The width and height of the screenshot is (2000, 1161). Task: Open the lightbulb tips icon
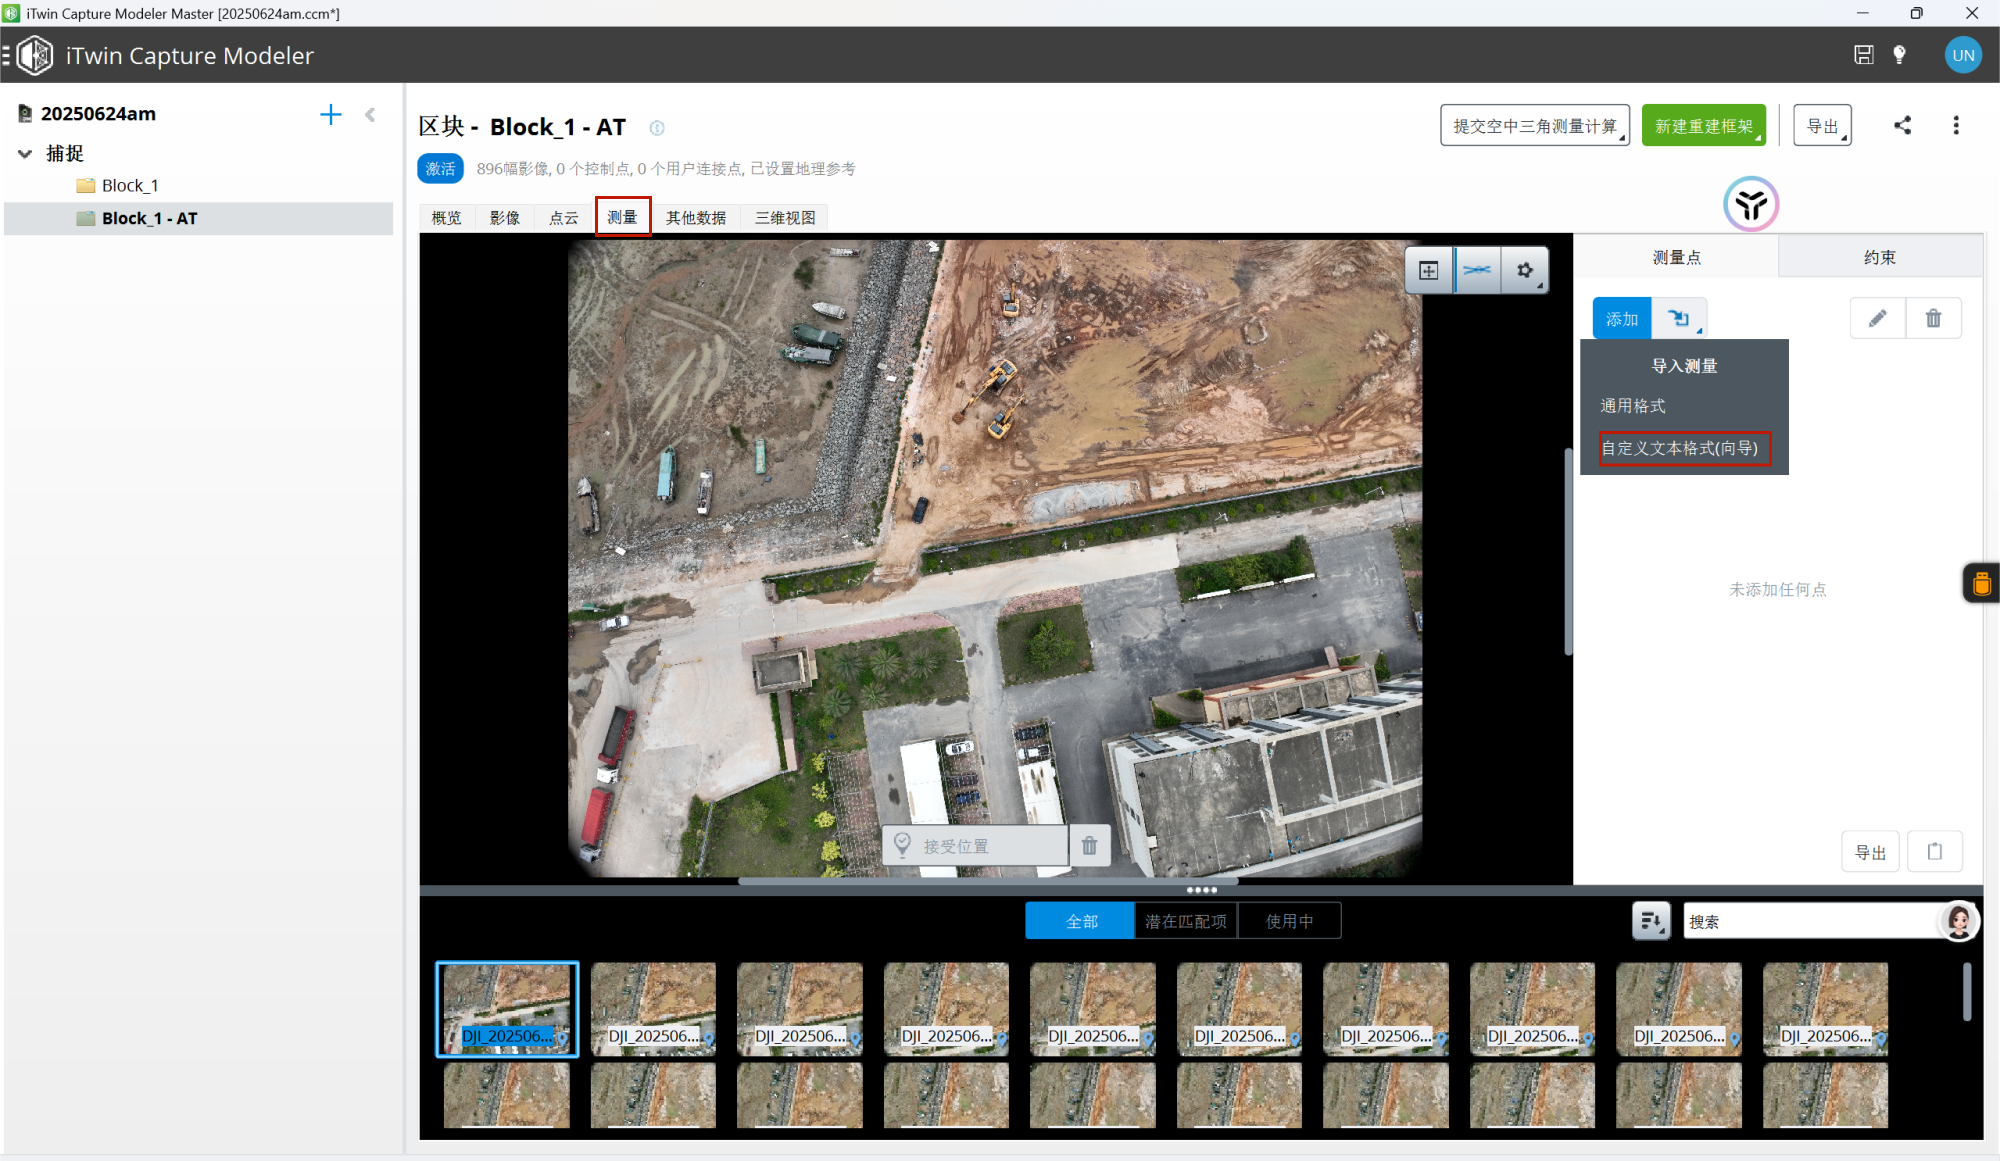click(x=1899, y=55)
